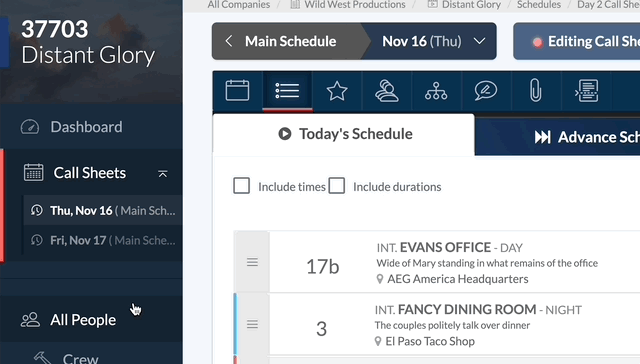Click the Dashboard gauge icon

click(30, 127)
